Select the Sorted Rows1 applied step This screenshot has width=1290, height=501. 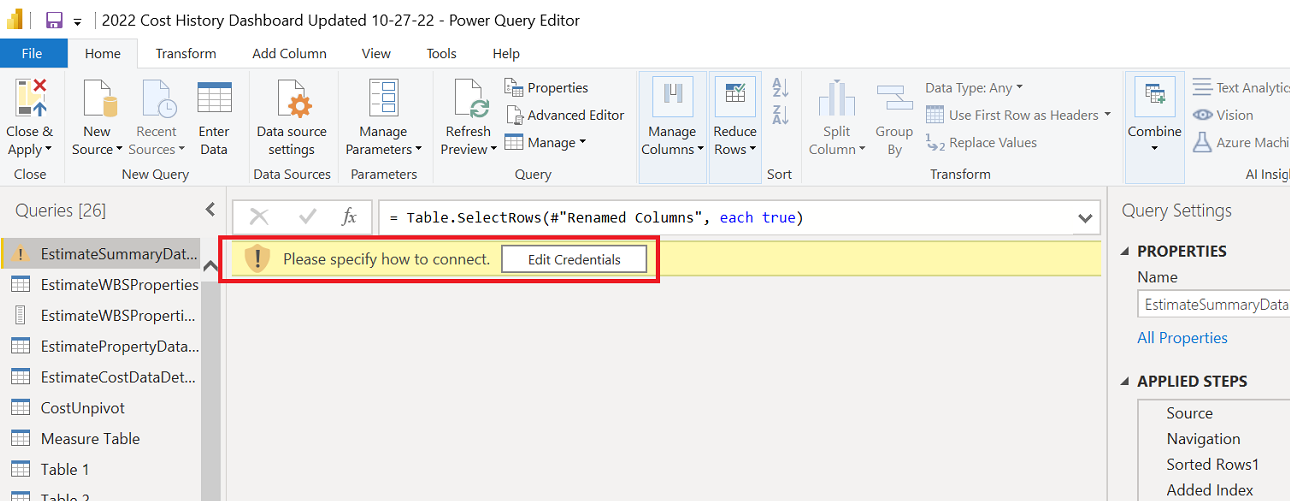coord(1214,465)
